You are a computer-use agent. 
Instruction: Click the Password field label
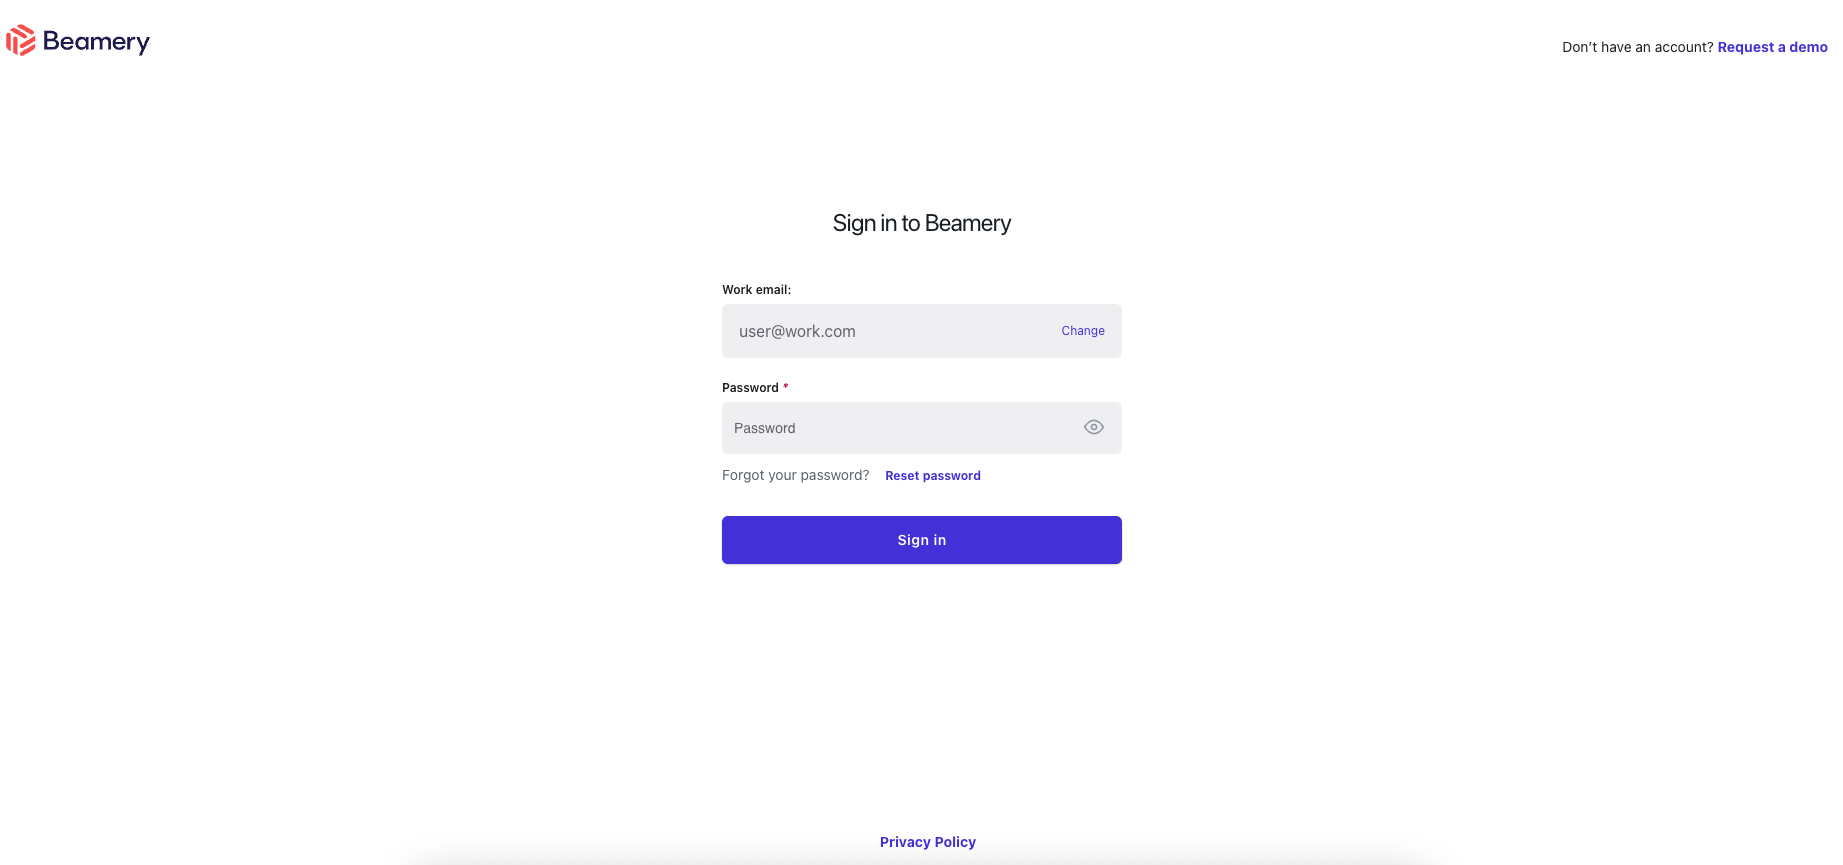click(x=750, y=388)
